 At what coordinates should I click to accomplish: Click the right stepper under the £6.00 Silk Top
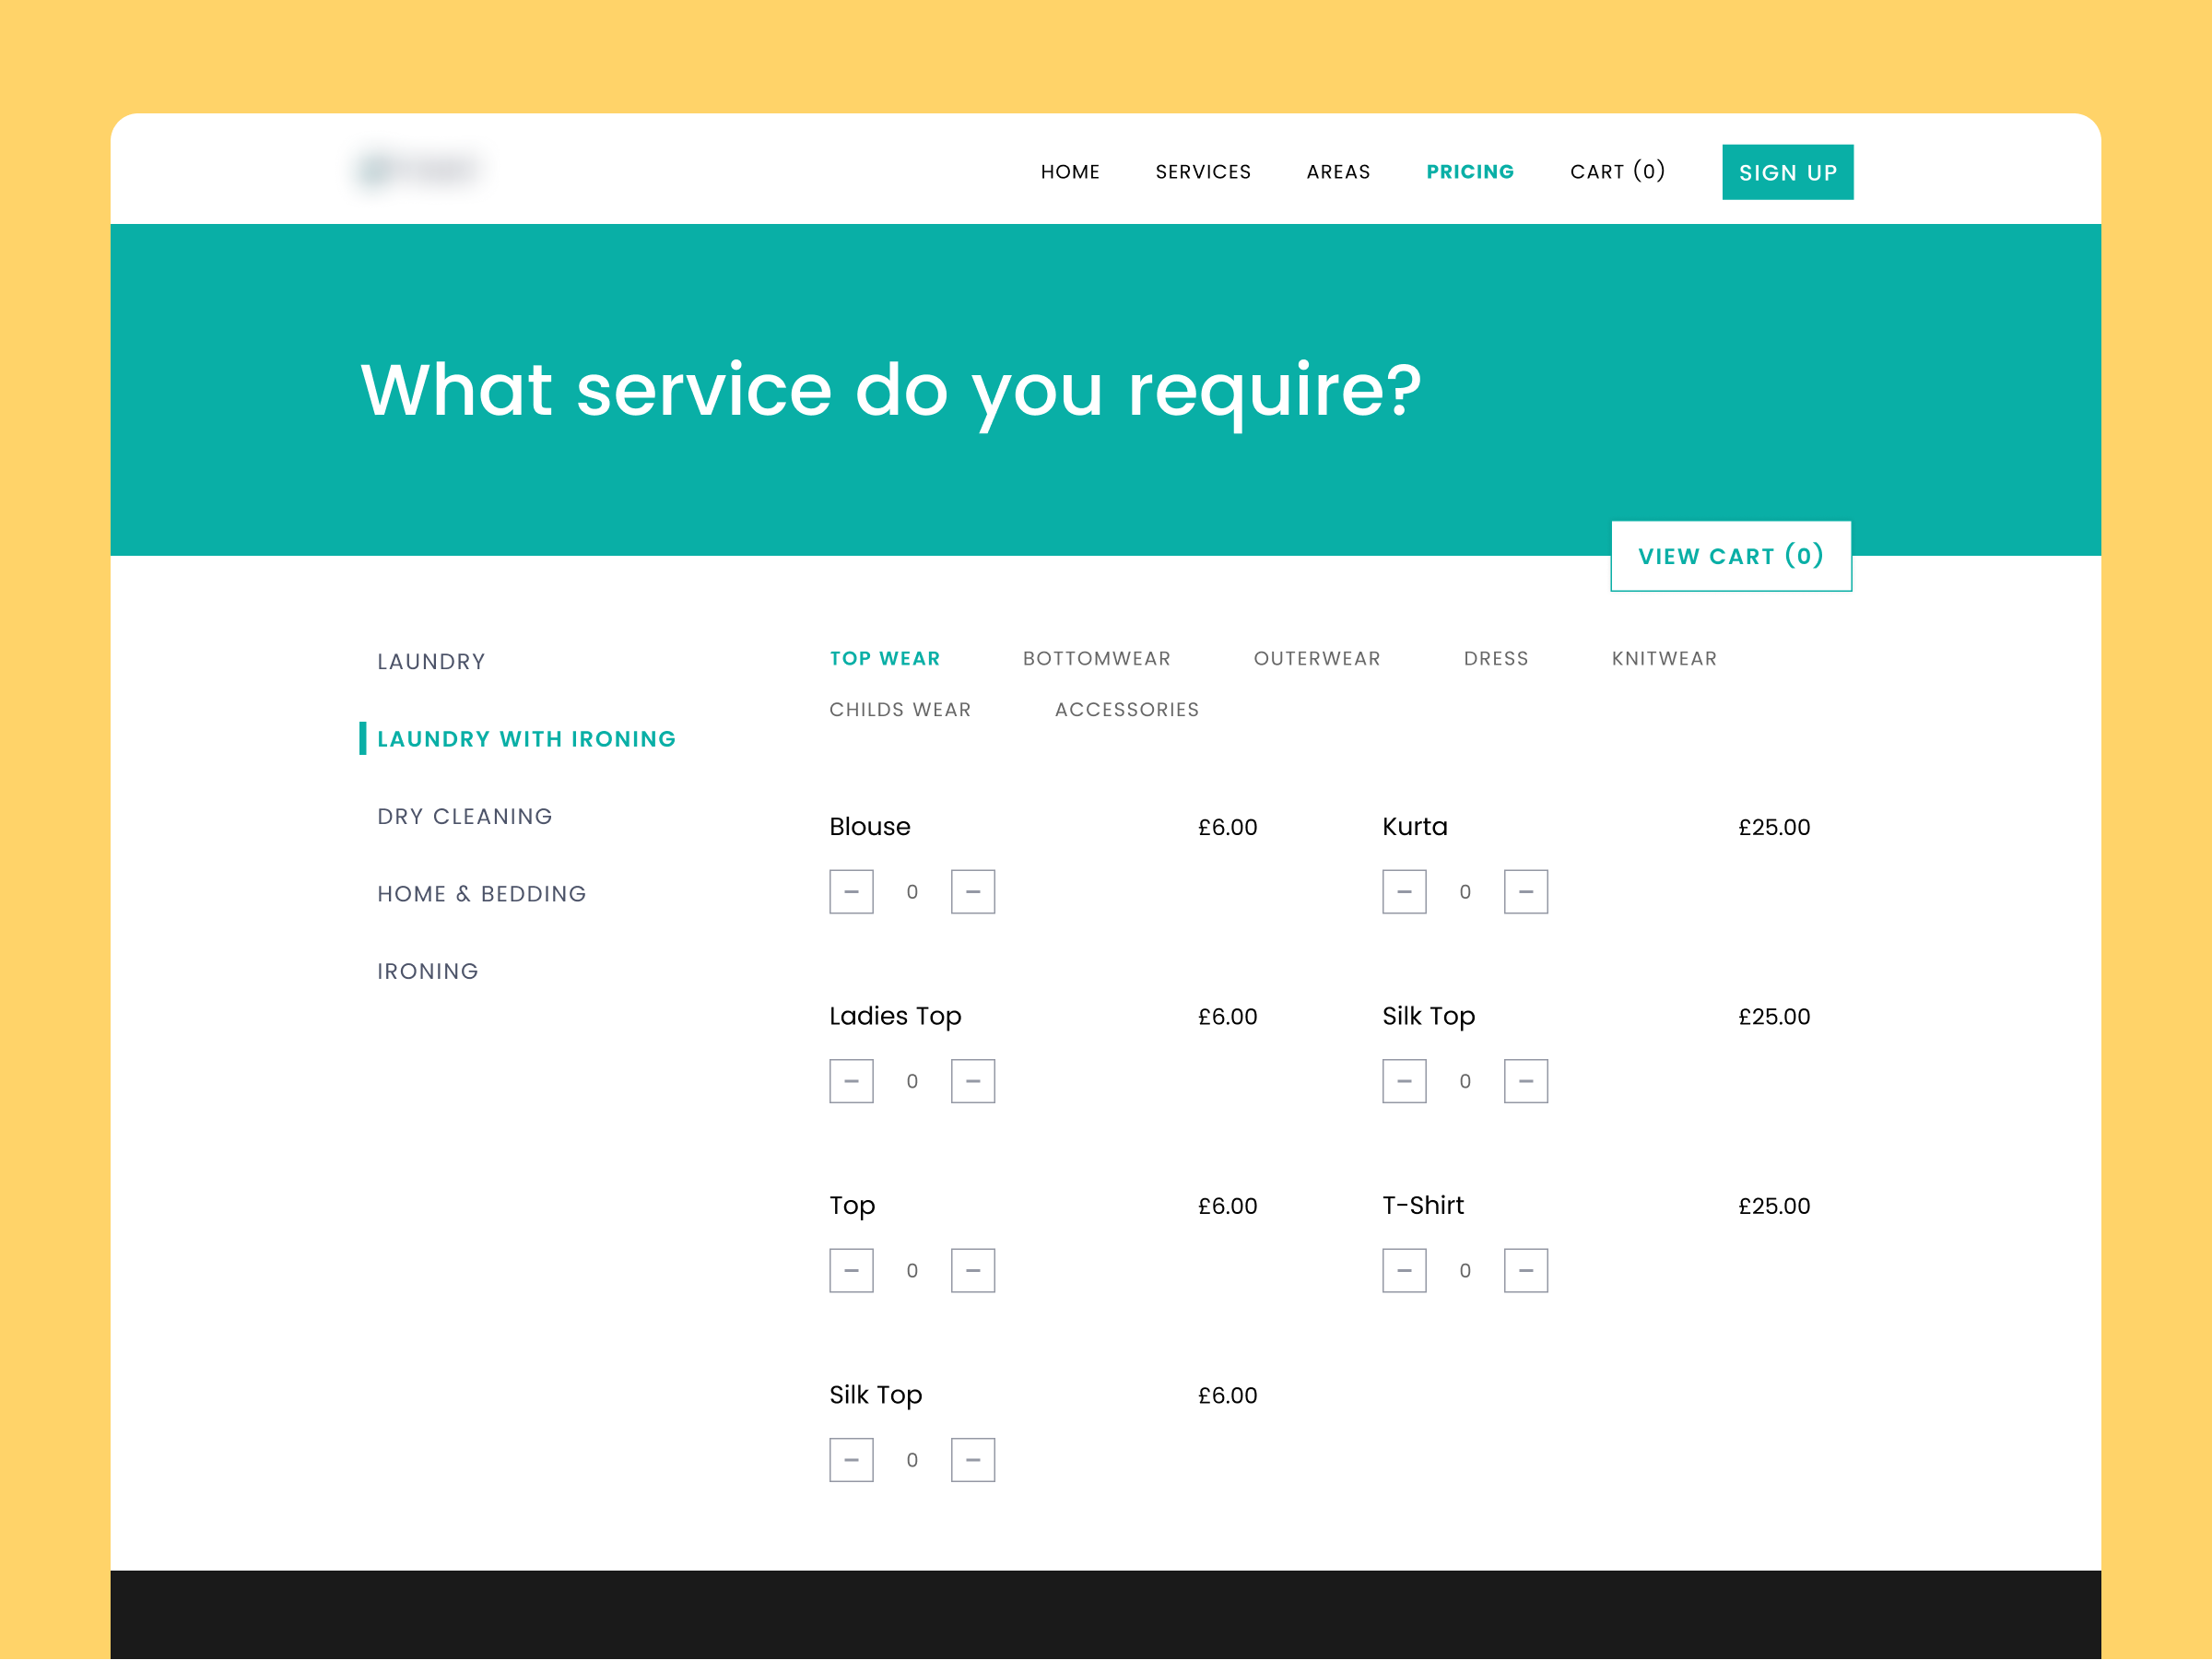(972, 1459)
